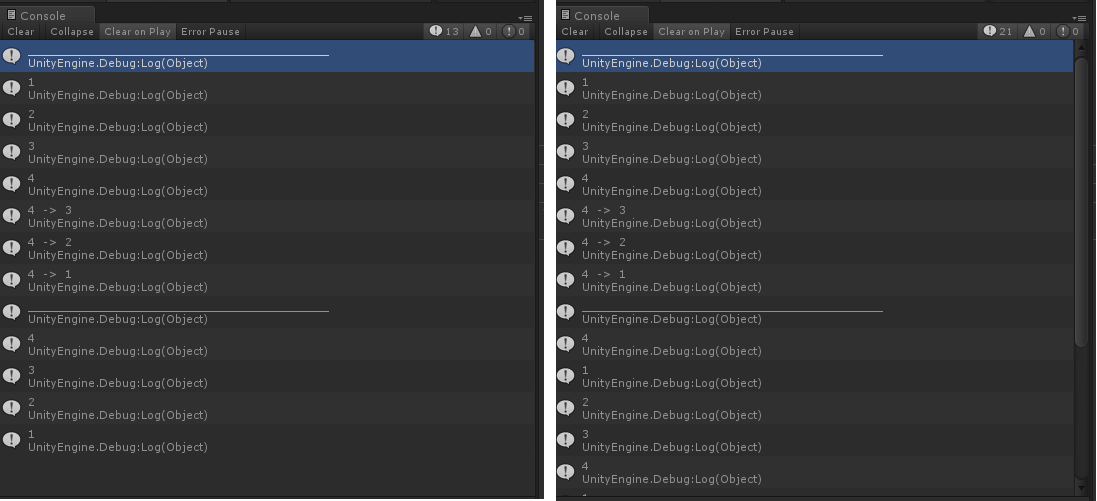Image resolution: width=1097 pixels, height=501 pixels.
Task: Click the right console's vertical scrollbar thumb
Action: pyautogui.click(x=1080, y=200)
